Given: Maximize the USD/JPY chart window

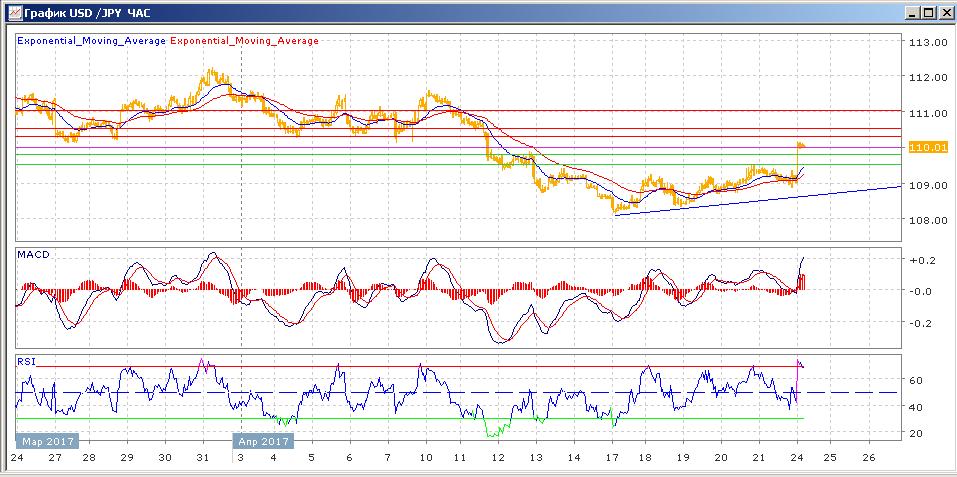Looking at the screenshot, I should point(927,12).
